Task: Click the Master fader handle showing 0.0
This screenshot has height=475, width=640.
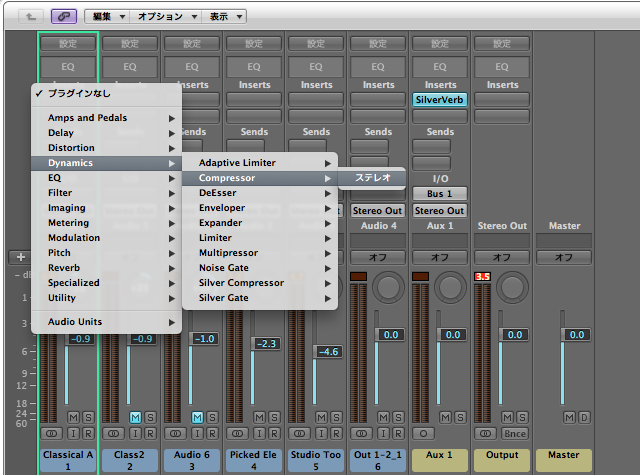Action: tap(576, 335)
